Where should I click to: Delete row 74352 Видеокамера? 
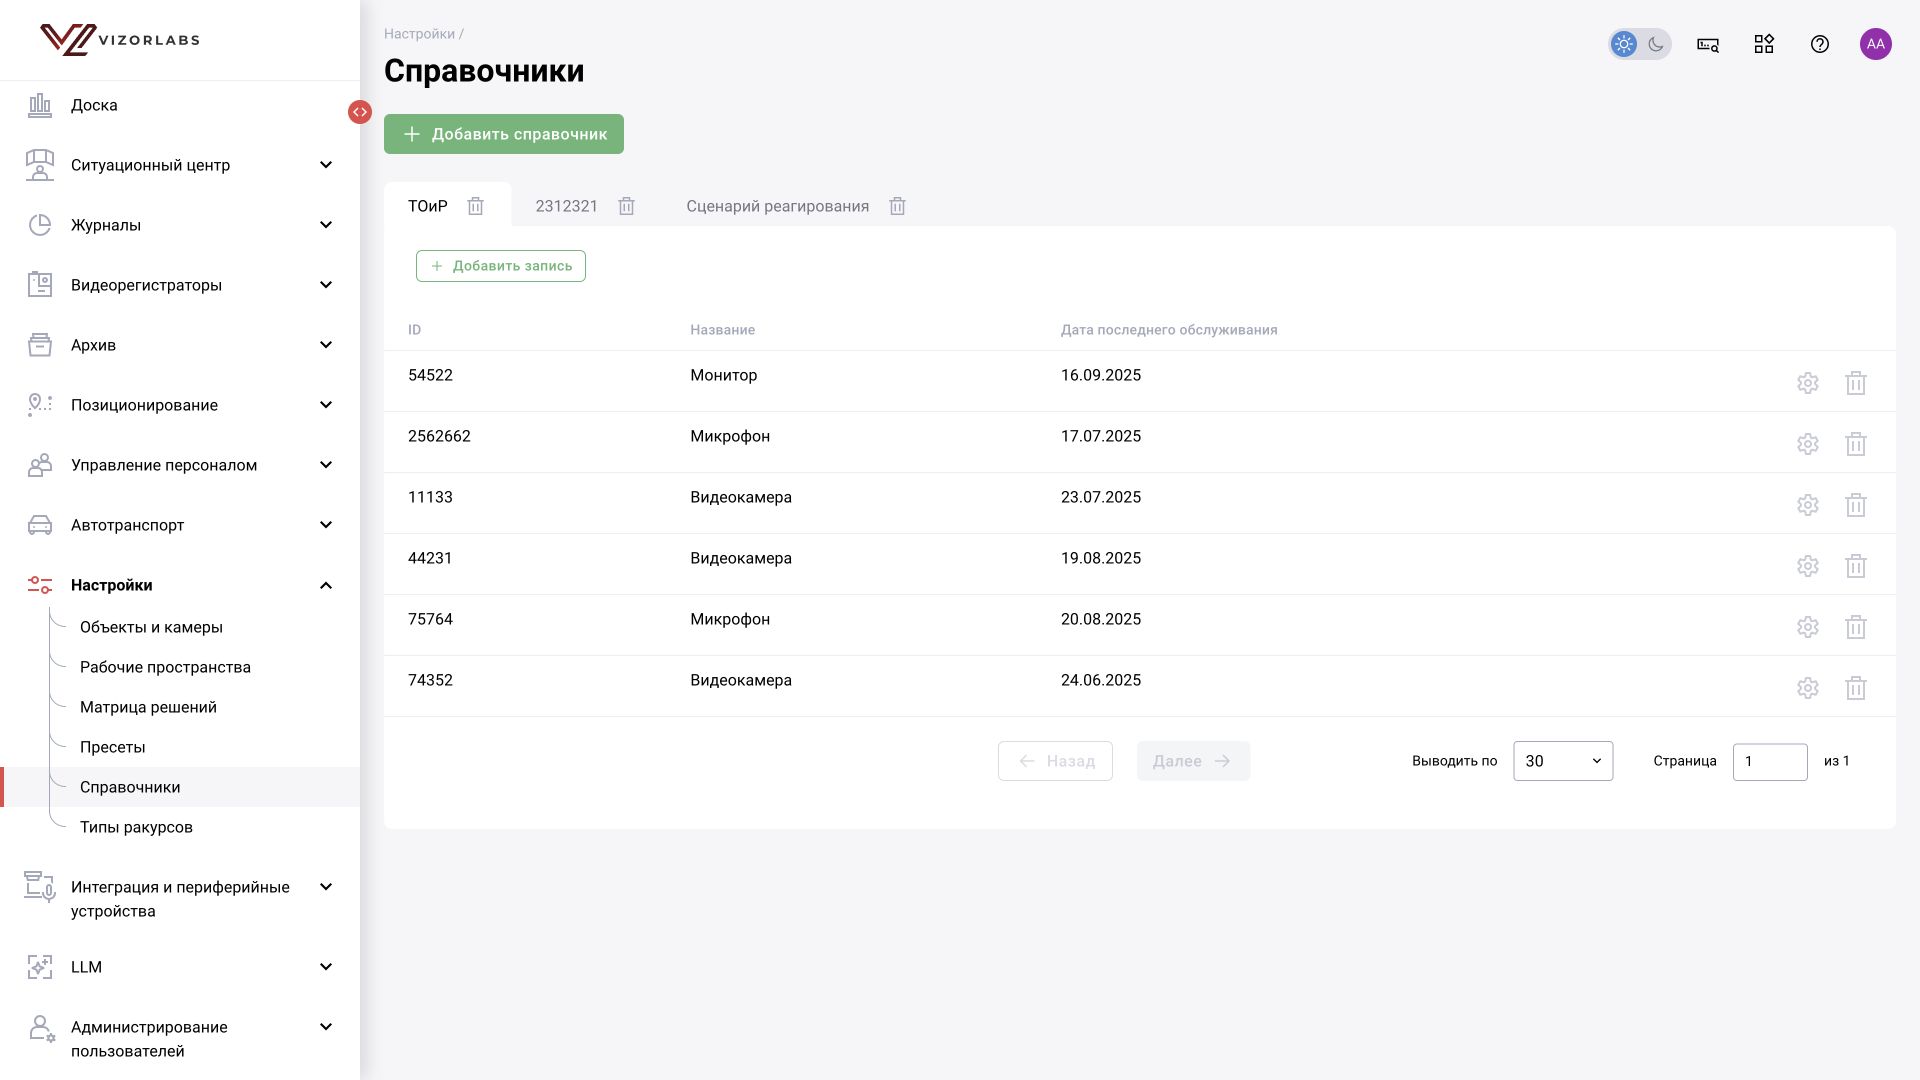pyautogui.click(x=1856, y=688)
